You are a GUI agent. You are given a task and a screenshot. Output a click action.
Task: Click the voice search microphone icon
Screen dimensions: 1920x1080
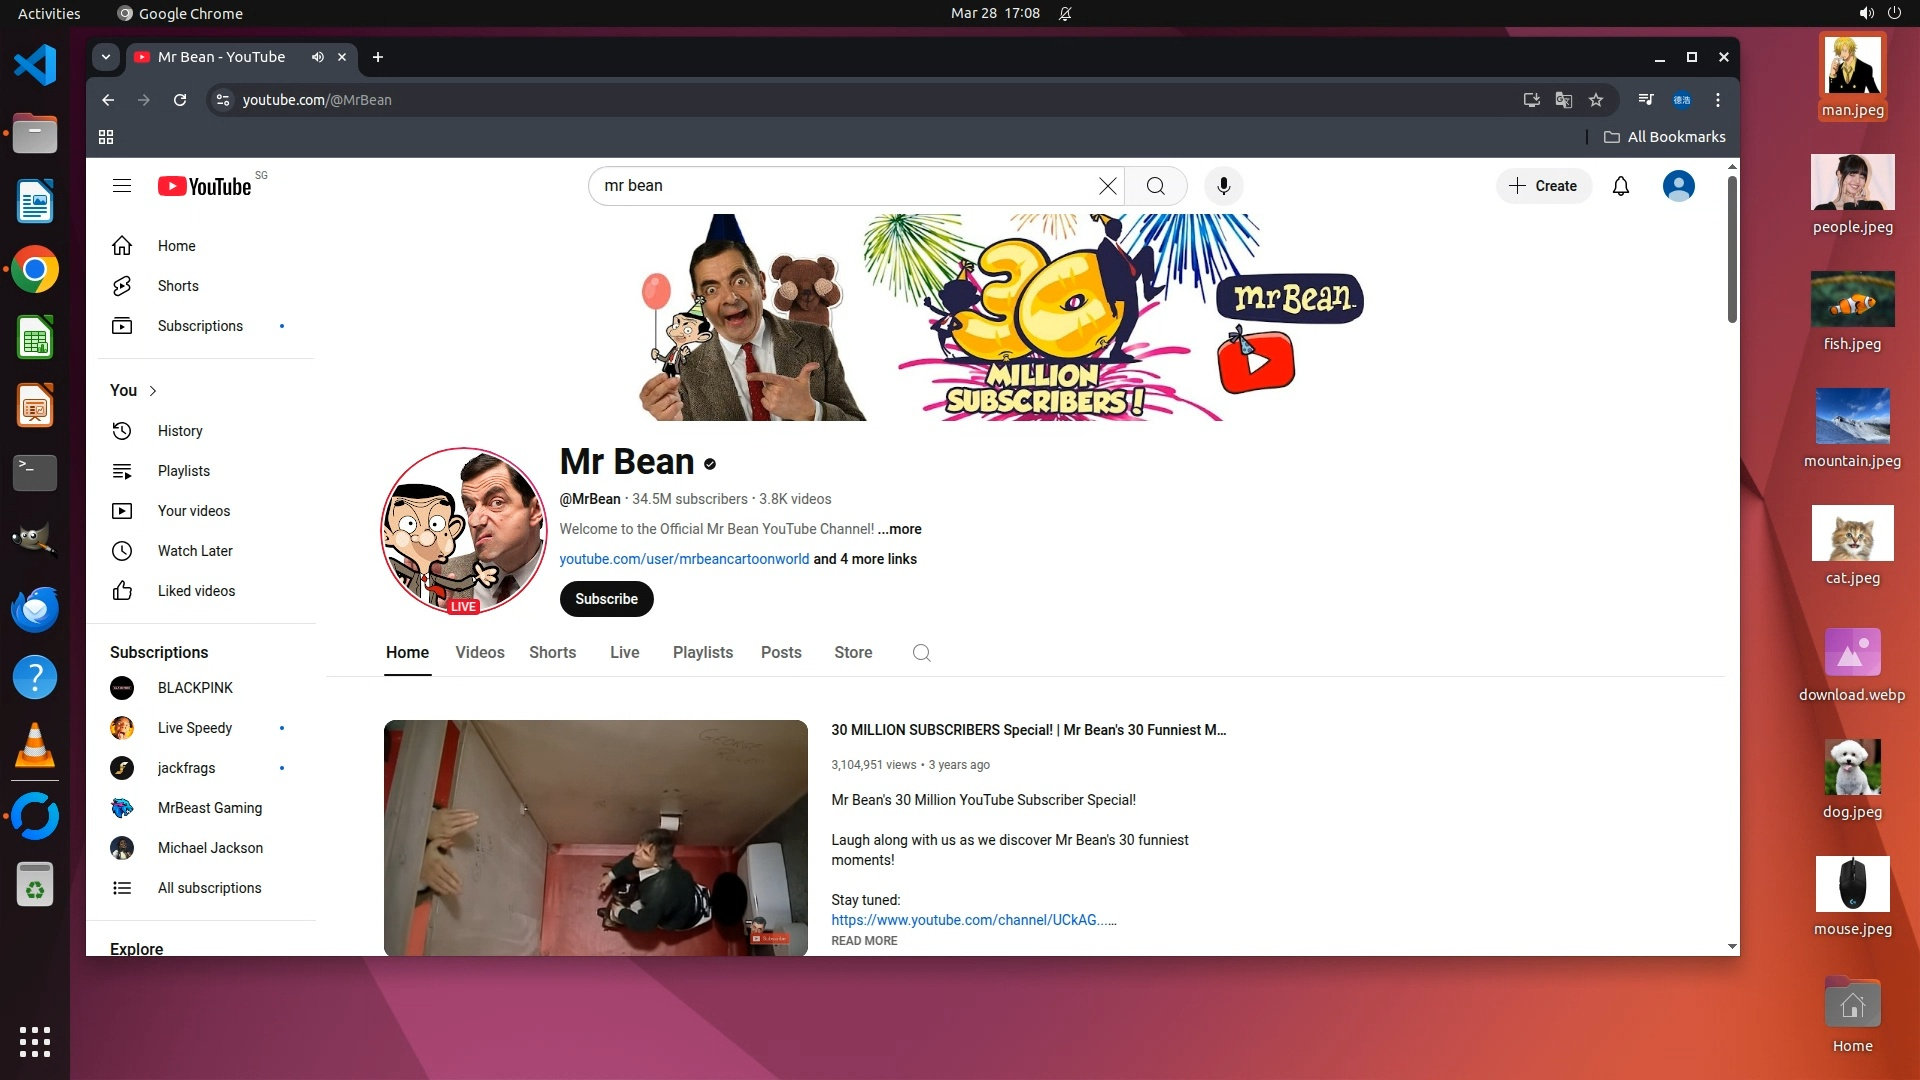coord(1223,186)
